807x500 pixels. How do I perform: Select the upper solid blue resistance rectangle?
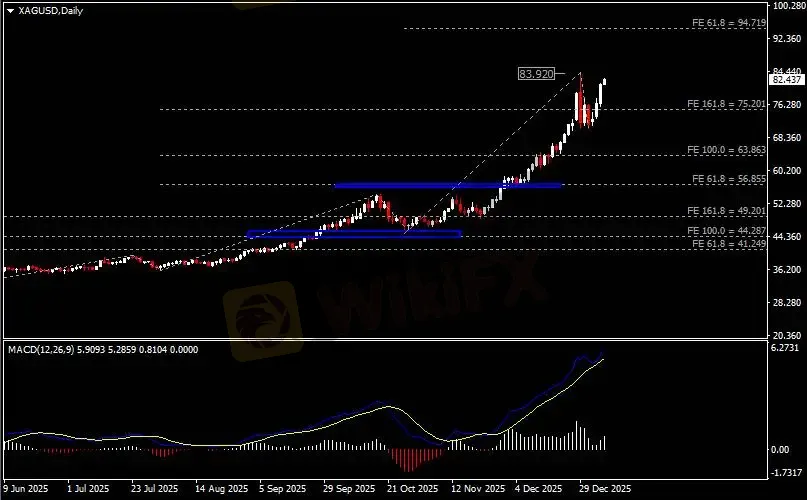click(x=448, y=185)
